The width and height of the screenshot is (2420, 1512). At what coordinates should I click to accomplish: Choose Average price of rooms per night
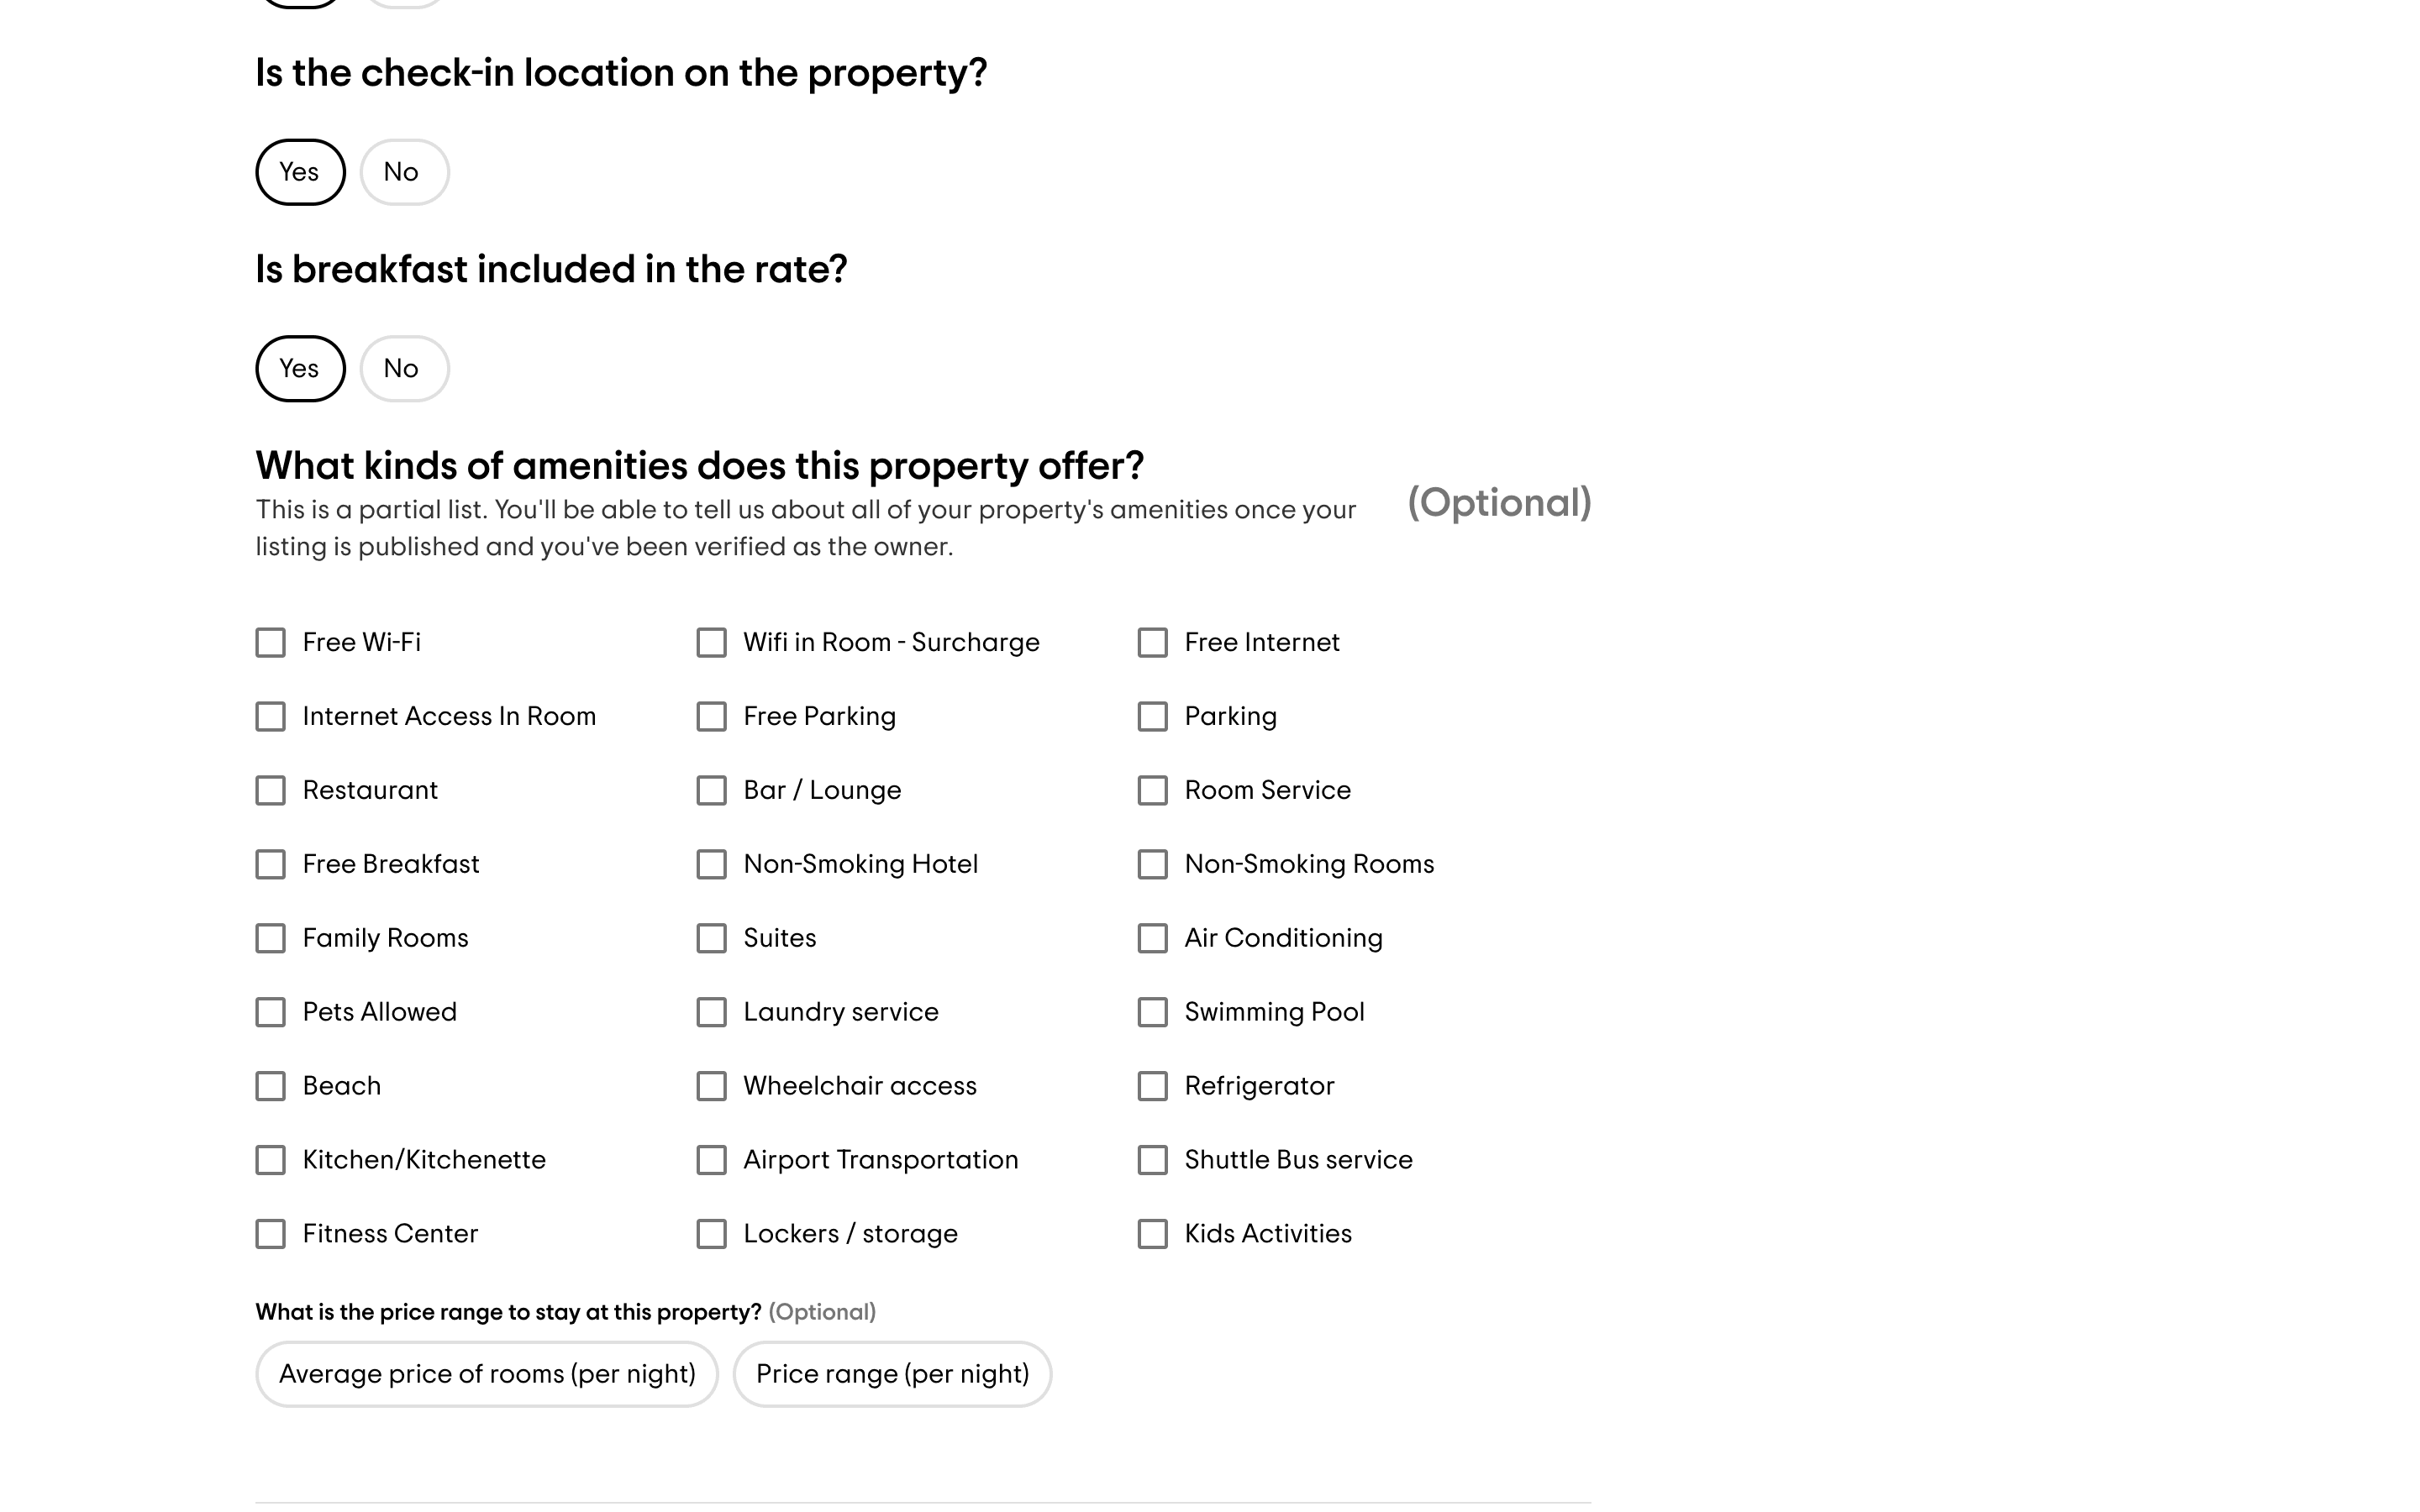click(487, 1374)
